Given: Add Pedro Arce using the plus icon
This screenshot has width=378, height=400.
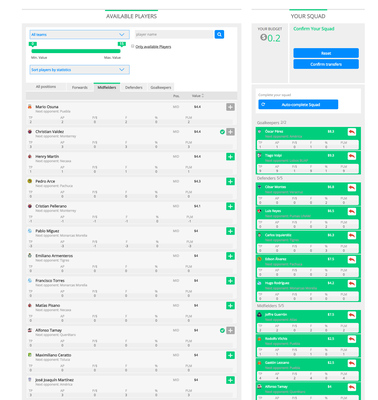Looking at the screenshot, I should 230,182.
